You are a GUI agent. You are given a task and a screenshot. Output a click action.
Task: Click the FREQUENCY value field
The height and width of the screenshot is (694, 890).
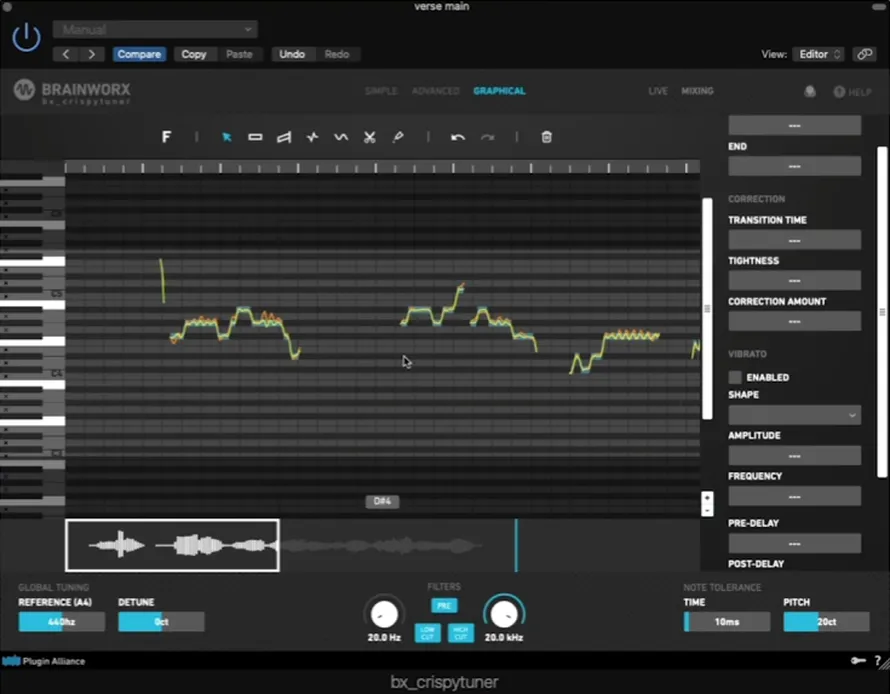[x=794, y=497]
